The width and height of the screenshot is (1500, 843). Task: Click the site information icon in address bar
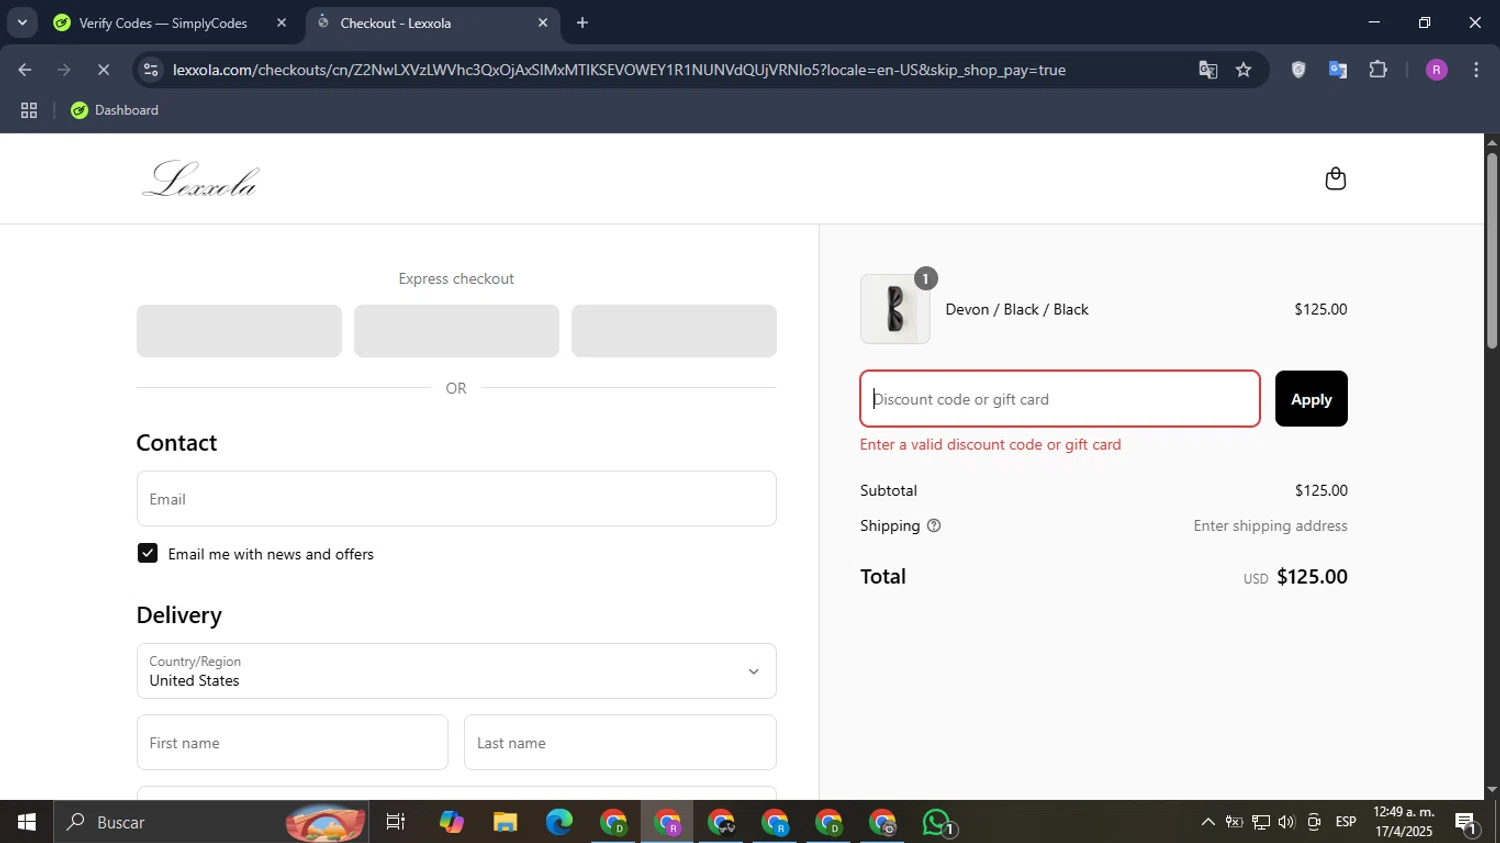click(x=151, y=70)
